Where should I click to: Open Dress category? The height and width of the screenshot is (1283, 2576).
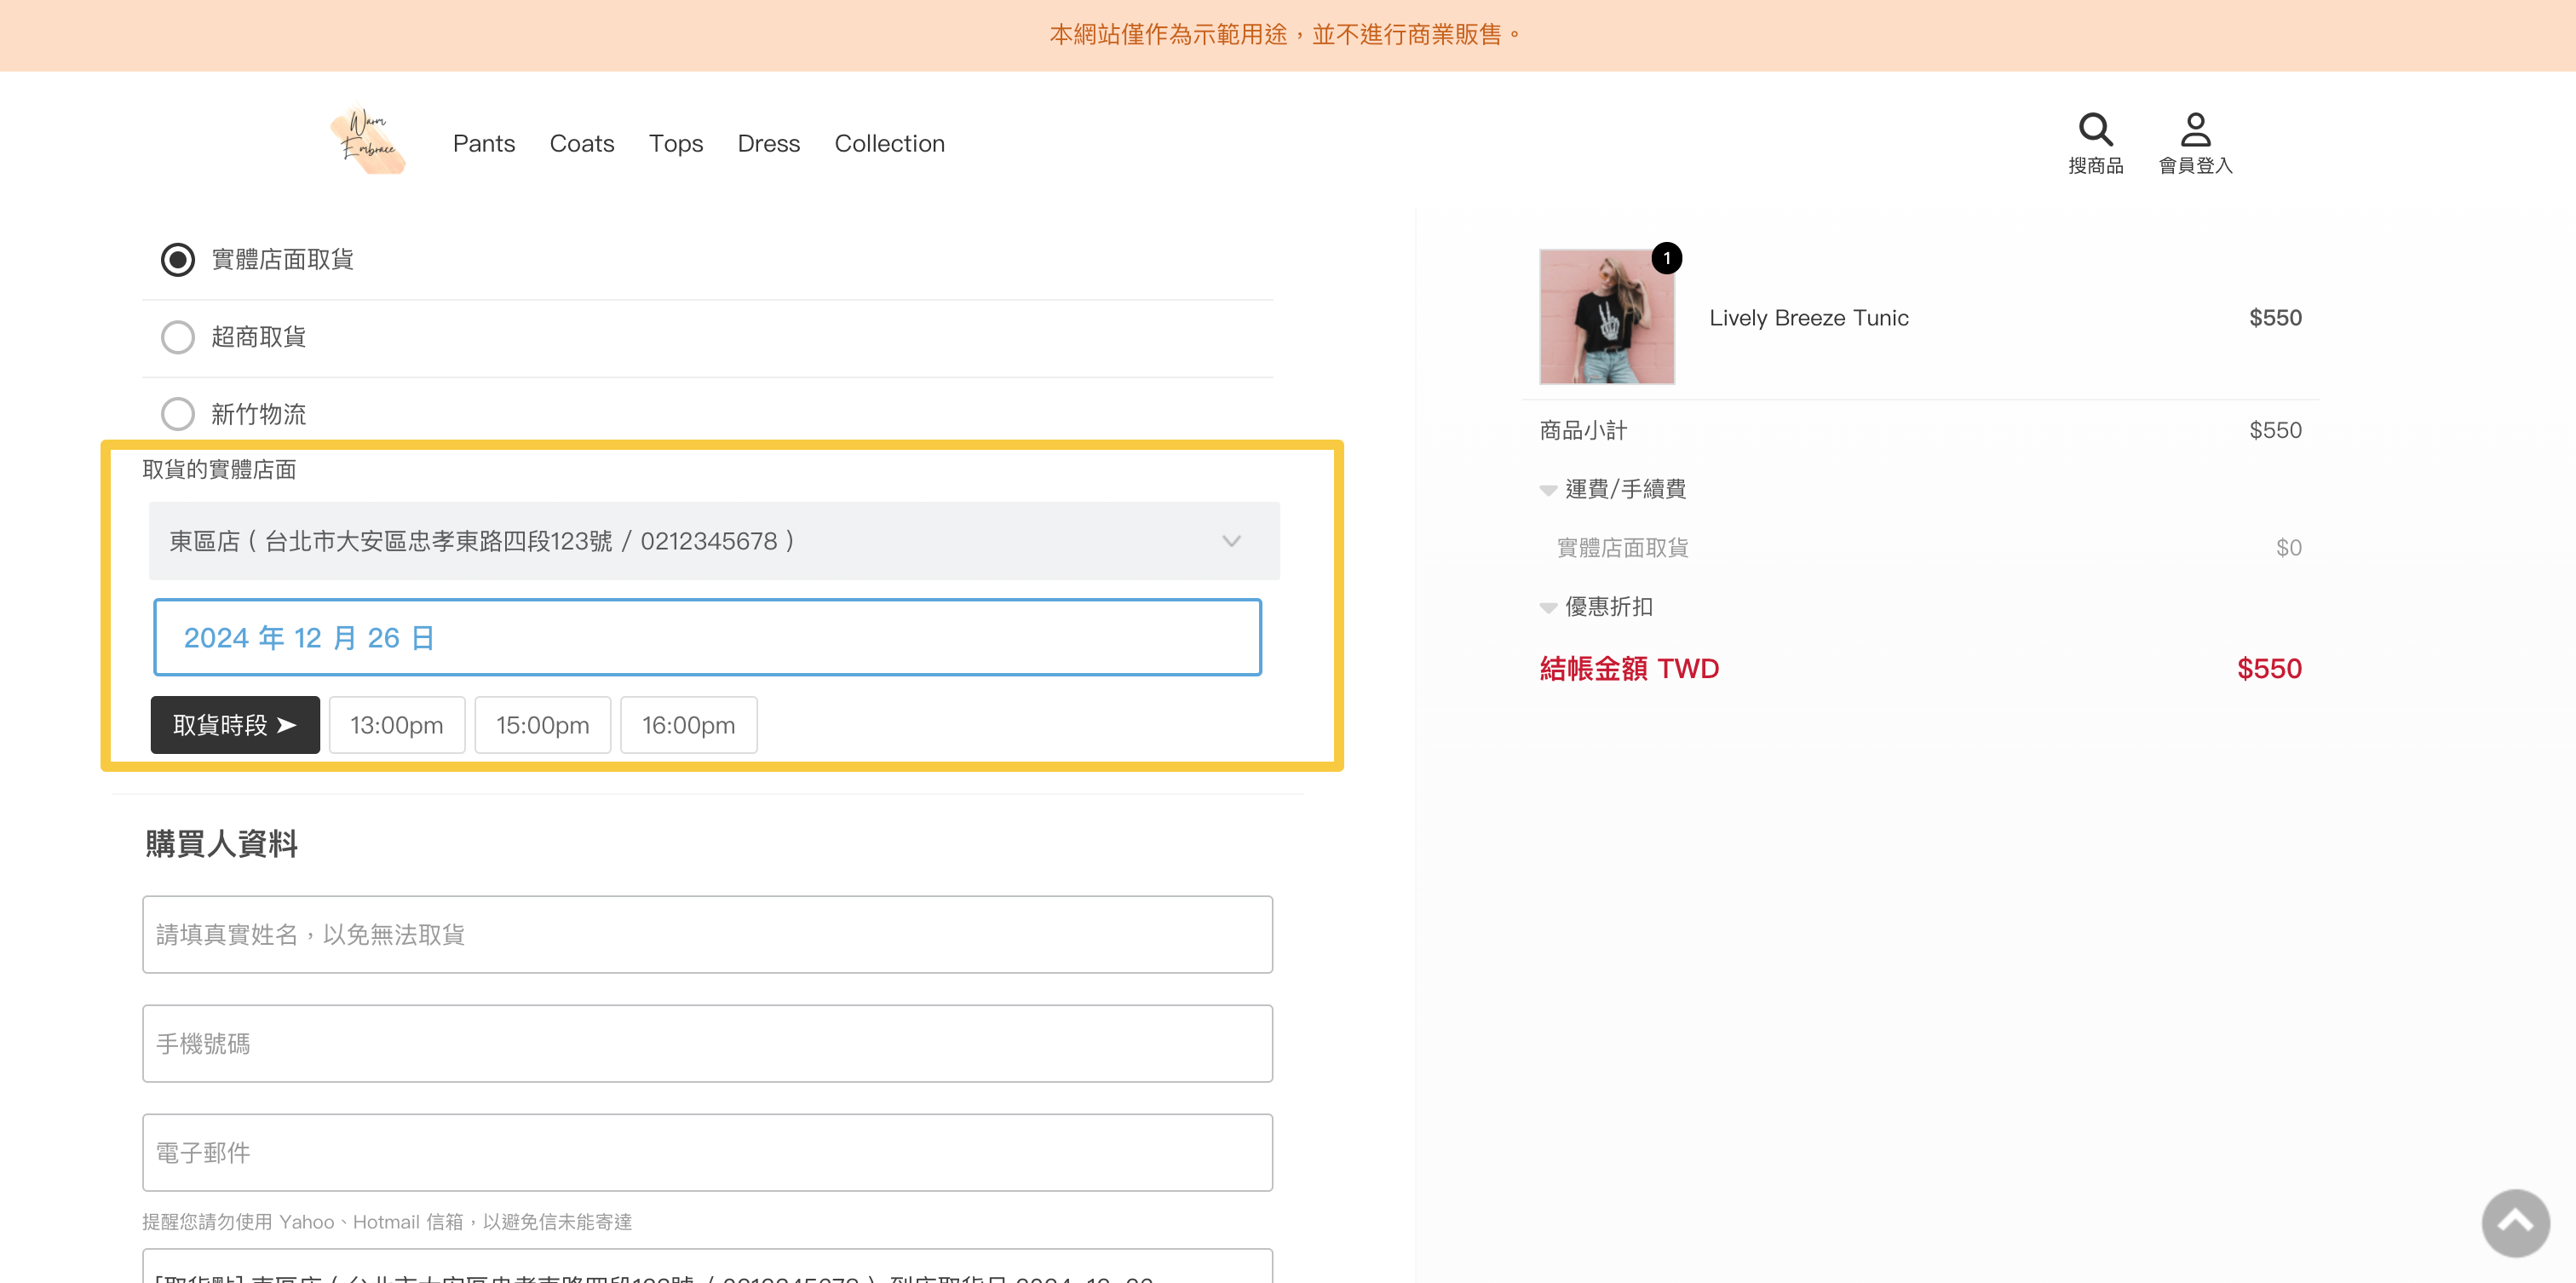coord(768,143)
